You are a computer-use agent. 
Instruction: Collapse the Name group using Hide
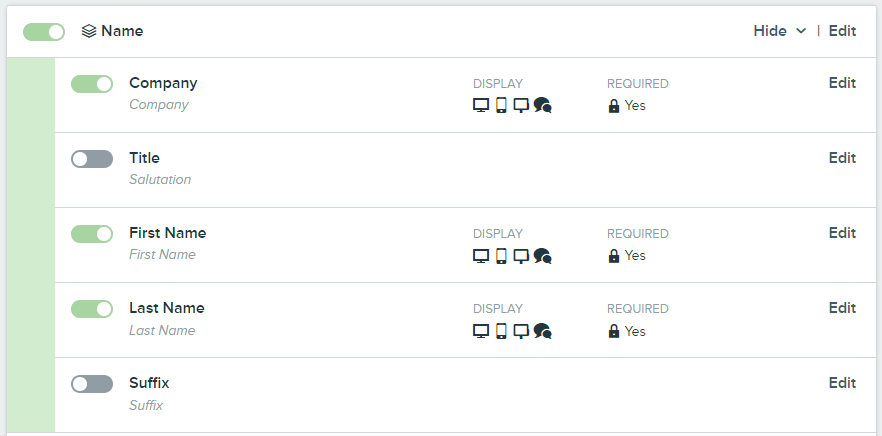point(770,31)
